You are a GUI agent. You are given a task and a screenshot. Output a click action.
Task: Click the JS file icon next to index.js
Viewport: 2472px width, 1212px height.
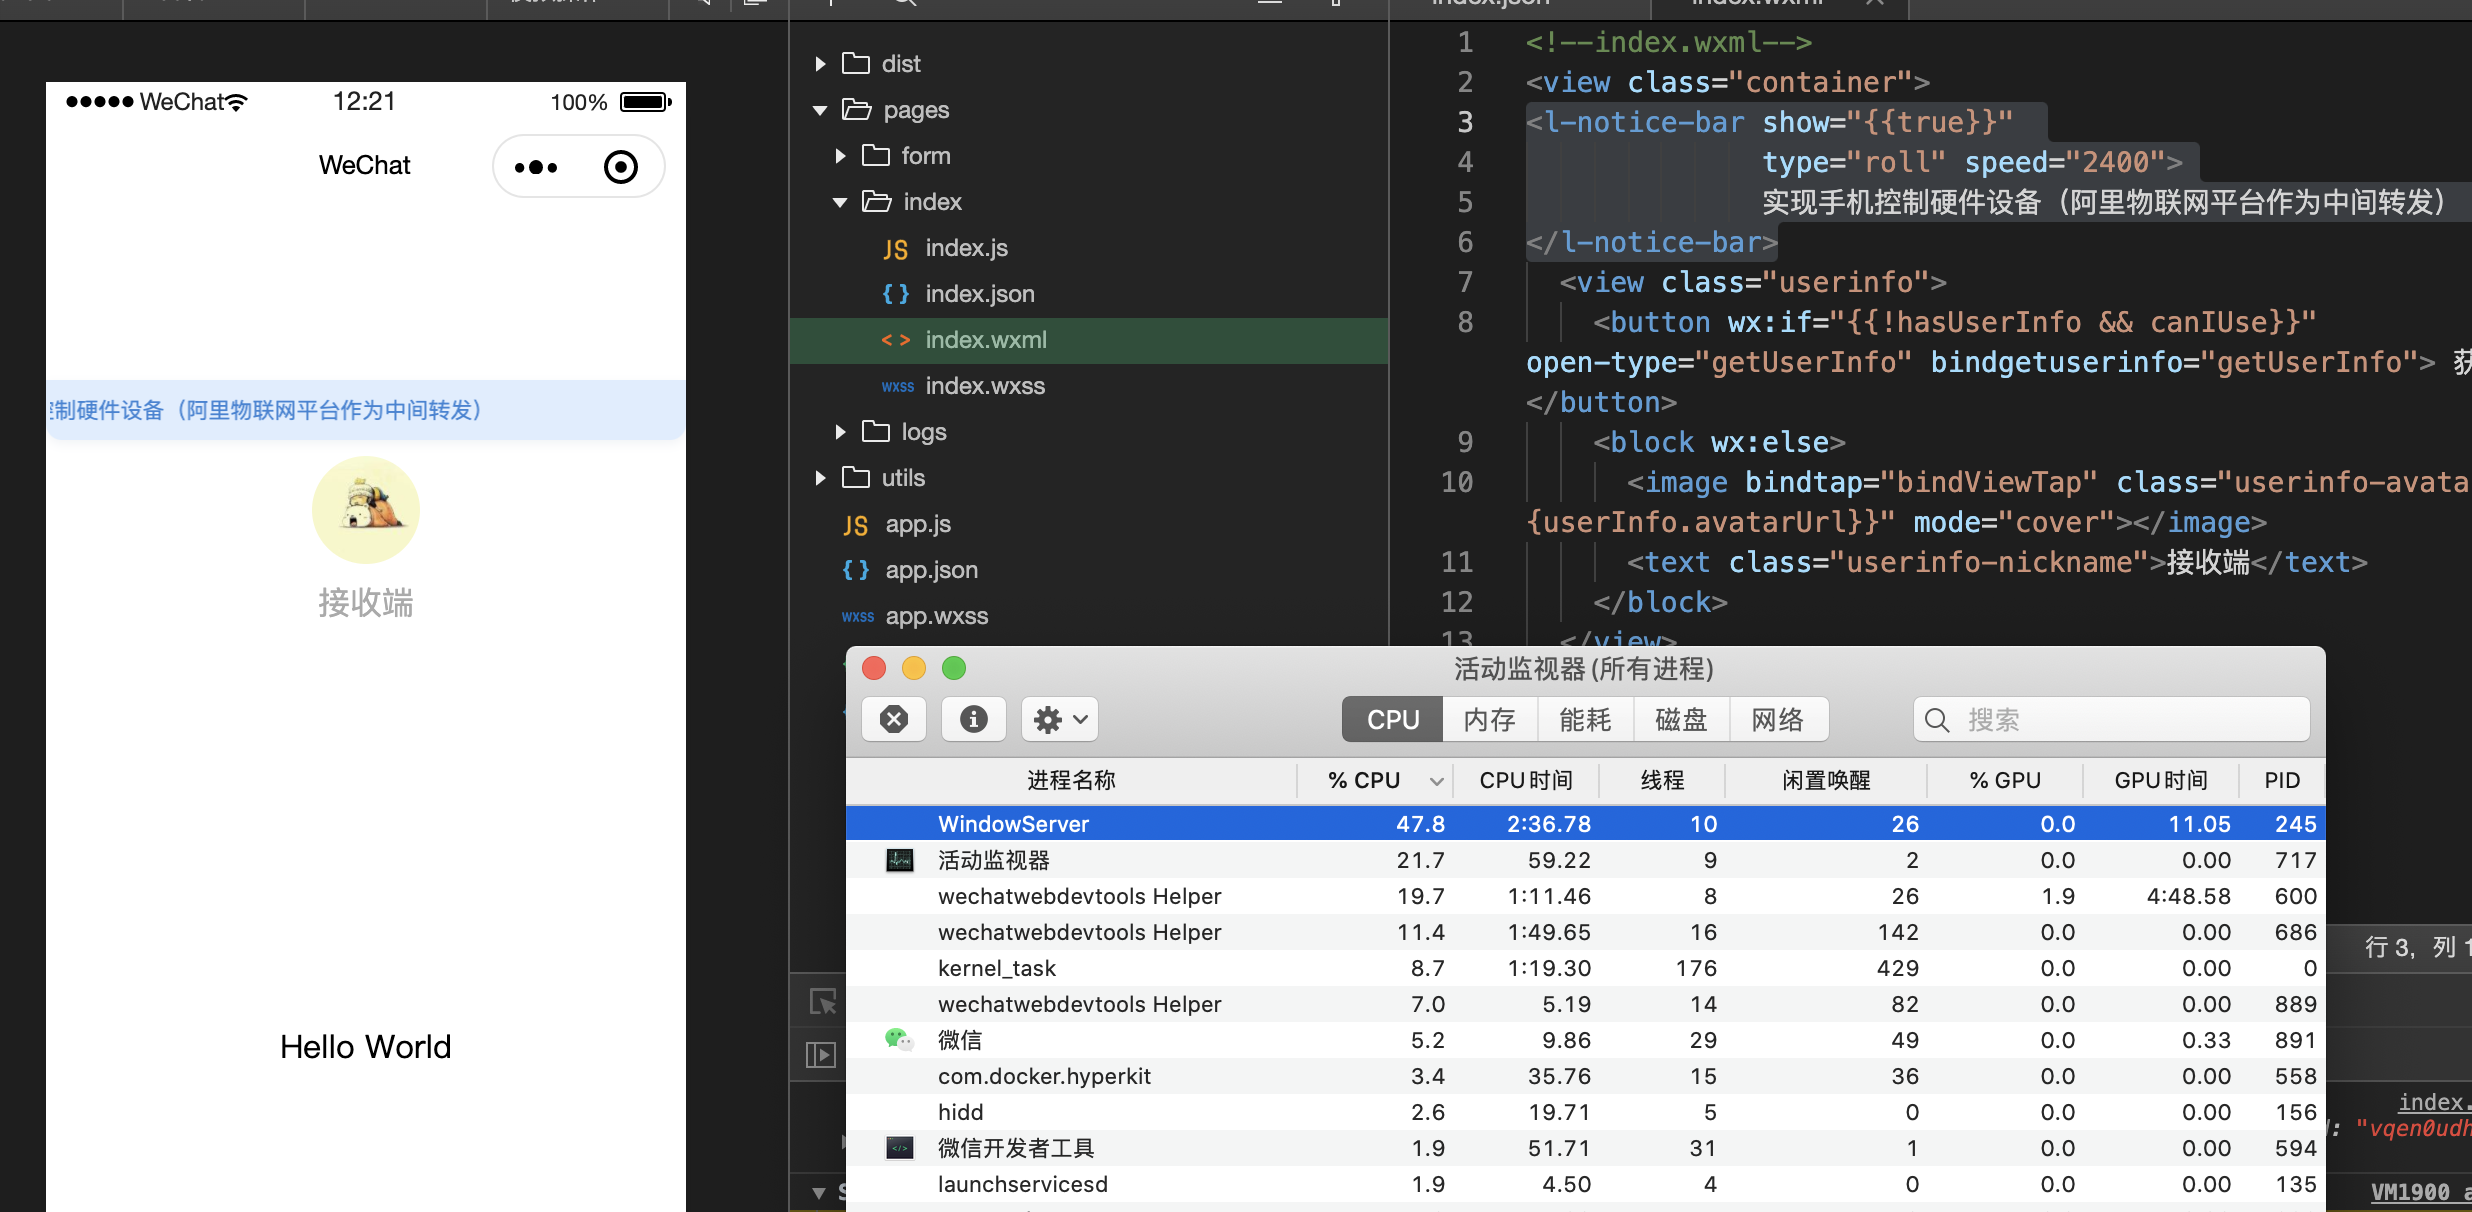click(x=895, y=249)
